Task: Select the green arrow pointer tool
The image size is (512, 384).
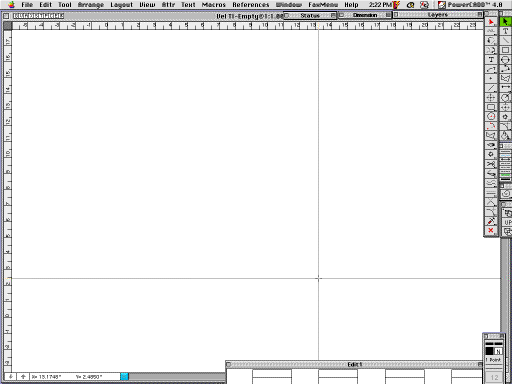Action: (505, 22)
